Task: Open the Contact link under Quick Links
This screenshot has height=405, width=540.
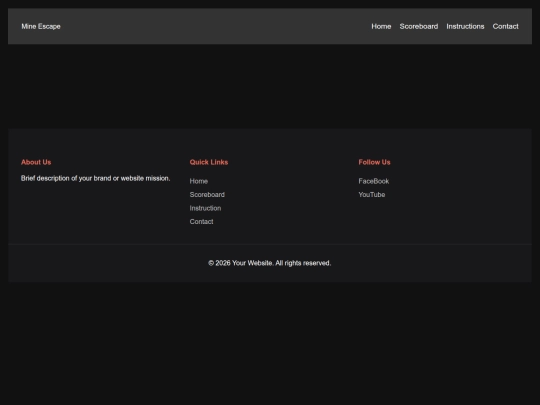Action: click(x=201, y=221)
